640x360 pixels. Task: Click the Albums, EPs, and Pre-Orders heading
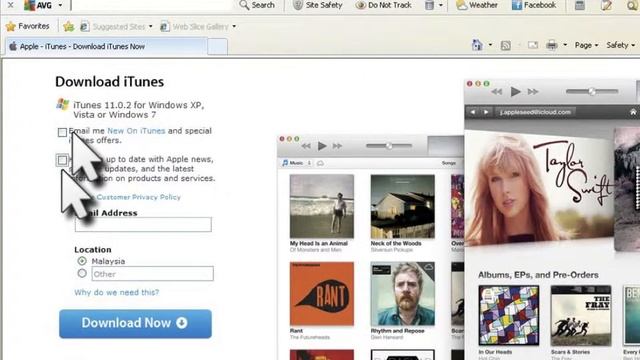pyautogui.click(x=538, y=275)
